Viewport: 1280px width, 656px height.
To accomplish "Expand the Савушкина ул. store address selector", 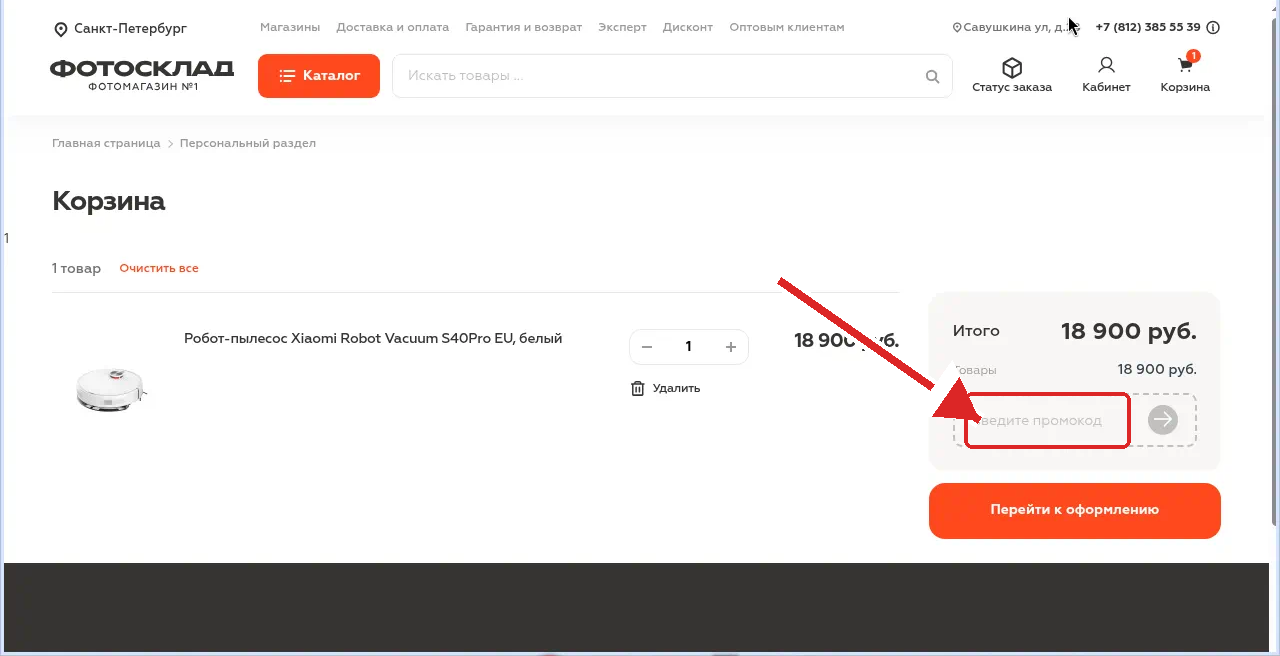I will [x=1012, y=28].
